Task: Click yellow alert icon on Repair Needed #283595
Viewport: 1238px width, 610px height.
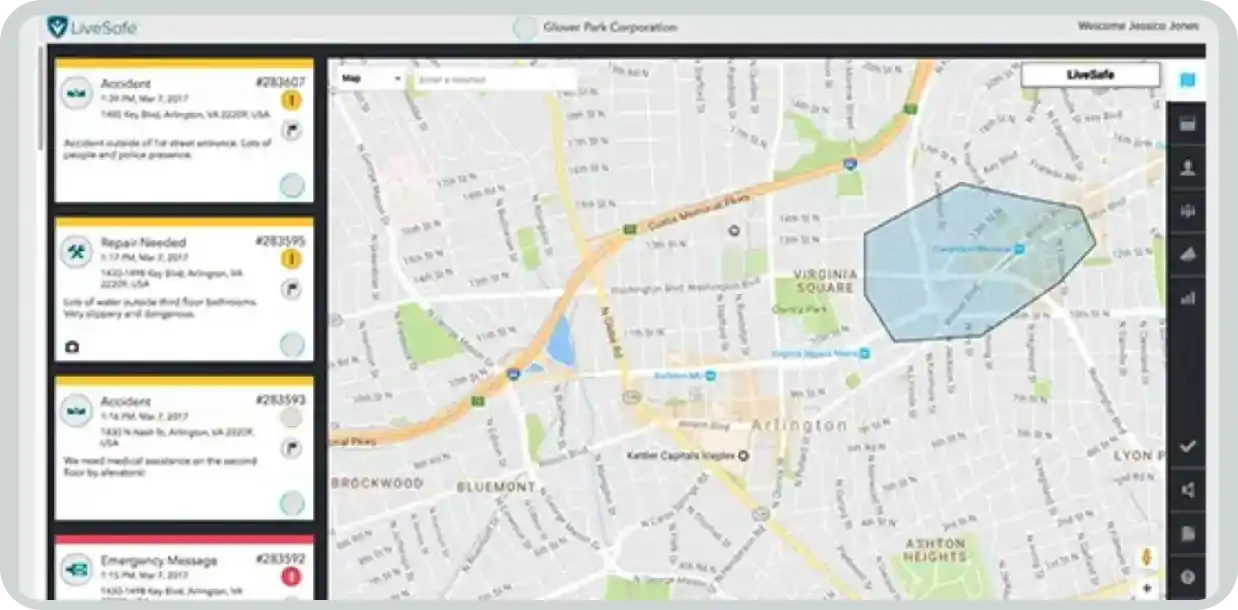Action: pos(291,260)
